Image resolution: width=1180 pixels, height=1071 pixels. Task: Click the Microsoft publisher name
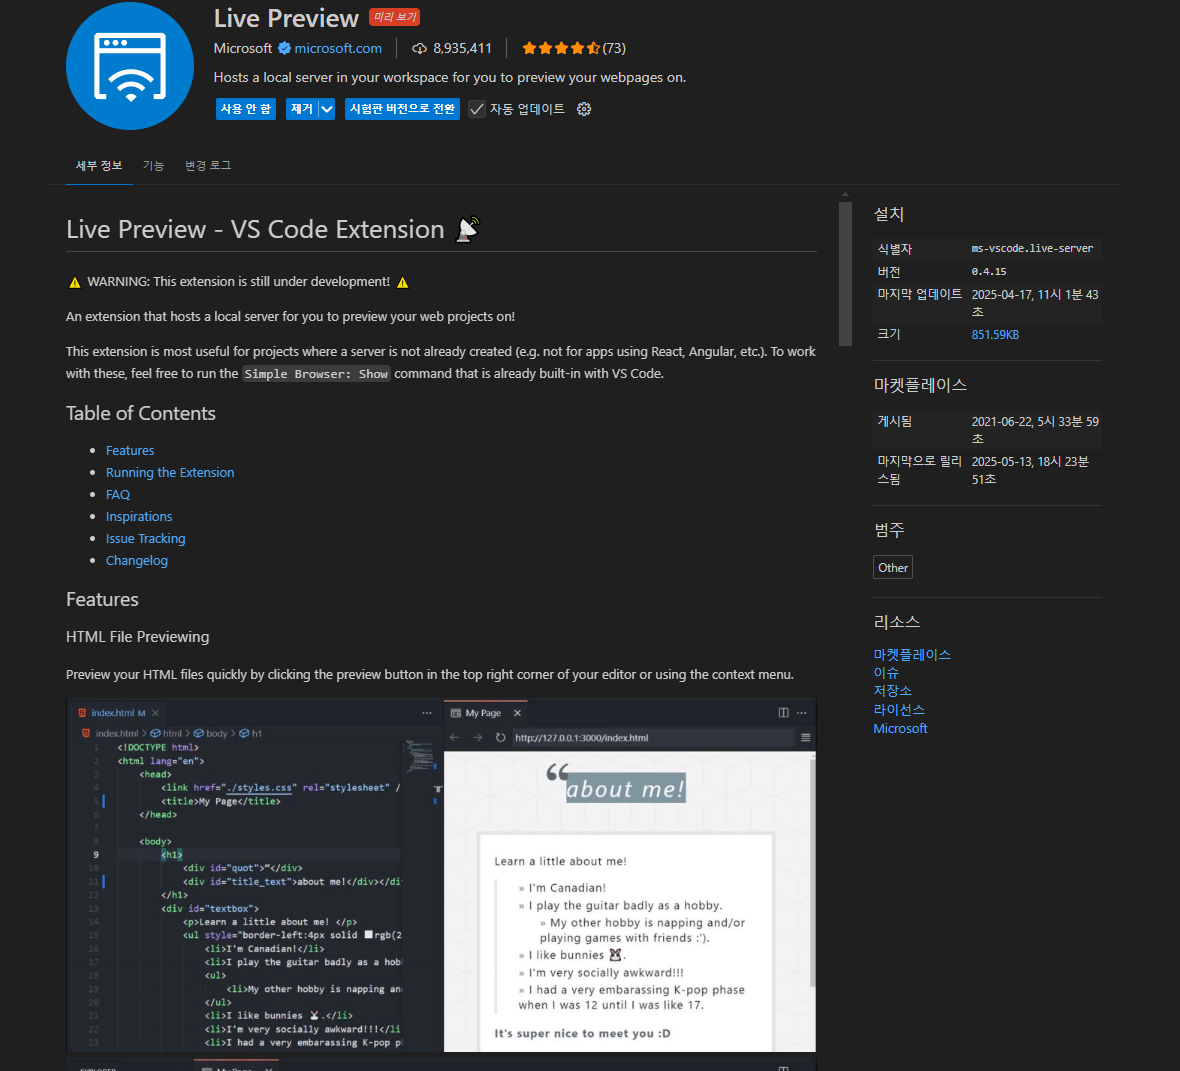(x=242, y=48)
